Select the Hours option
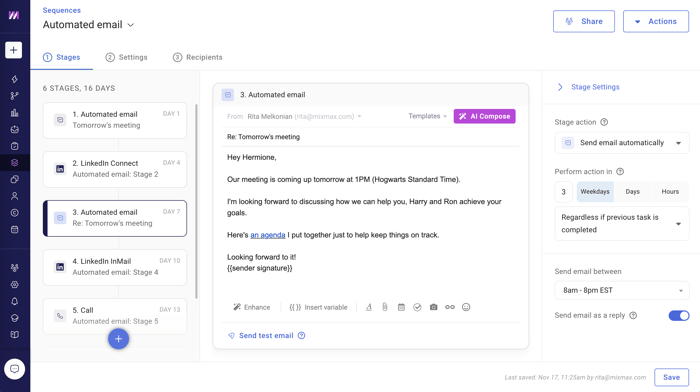Screen dimensions: 700x392 click(x=670, y=192)
